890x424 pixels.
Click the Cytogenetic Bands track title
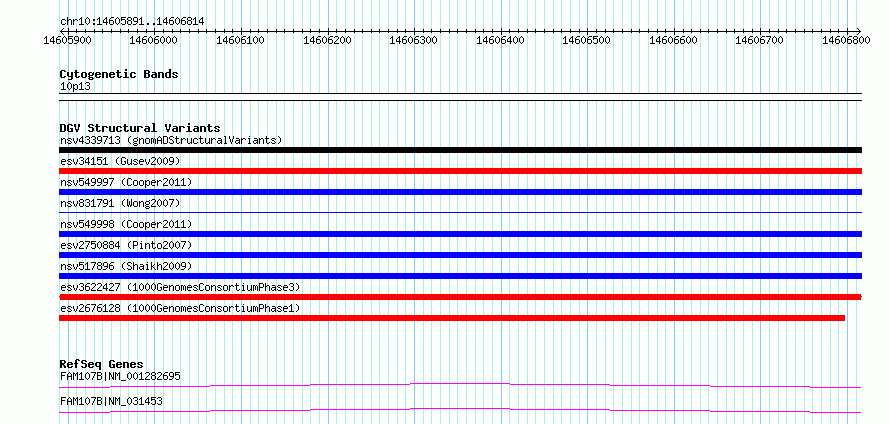119,74
